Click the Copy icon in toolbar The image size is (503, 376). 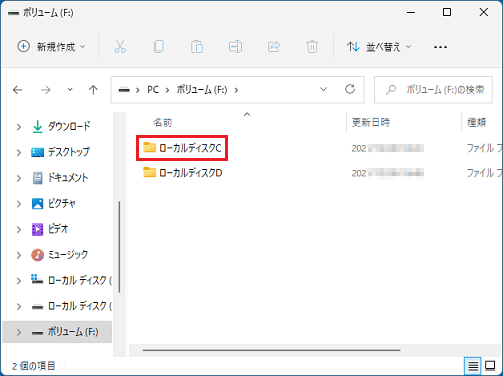(x=159, y=47)
